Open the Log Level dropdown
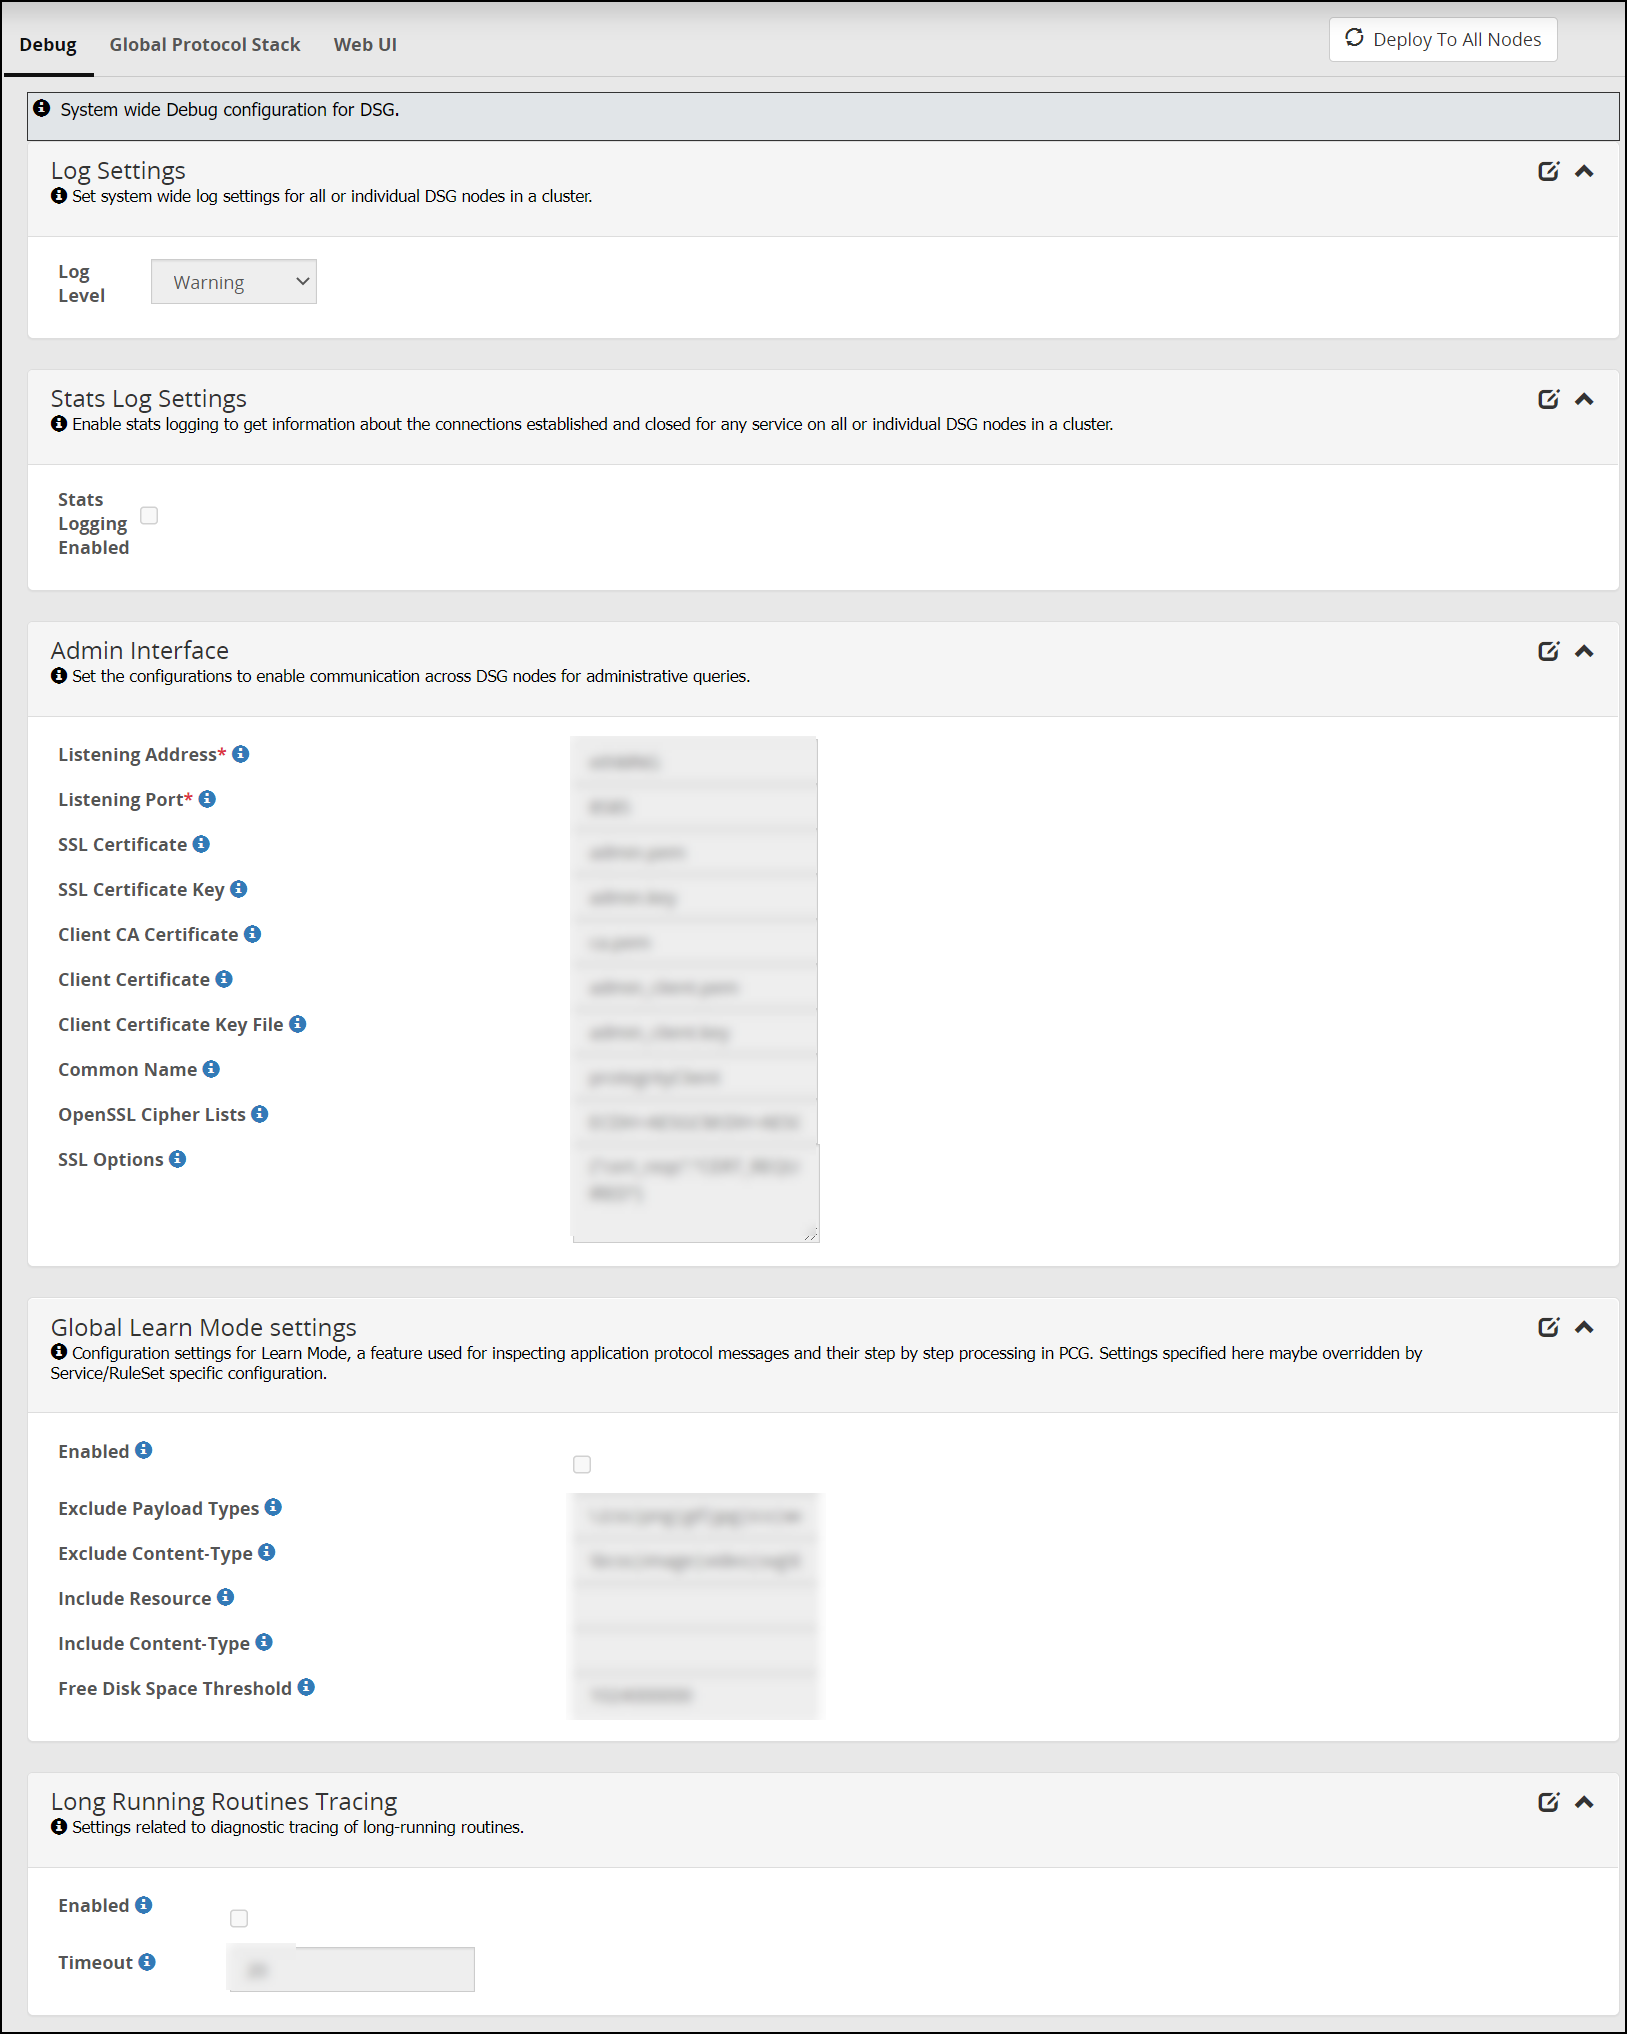The height and width of the screenshot is (2034, 1627). pyautogui.click(x=233, y=281)
